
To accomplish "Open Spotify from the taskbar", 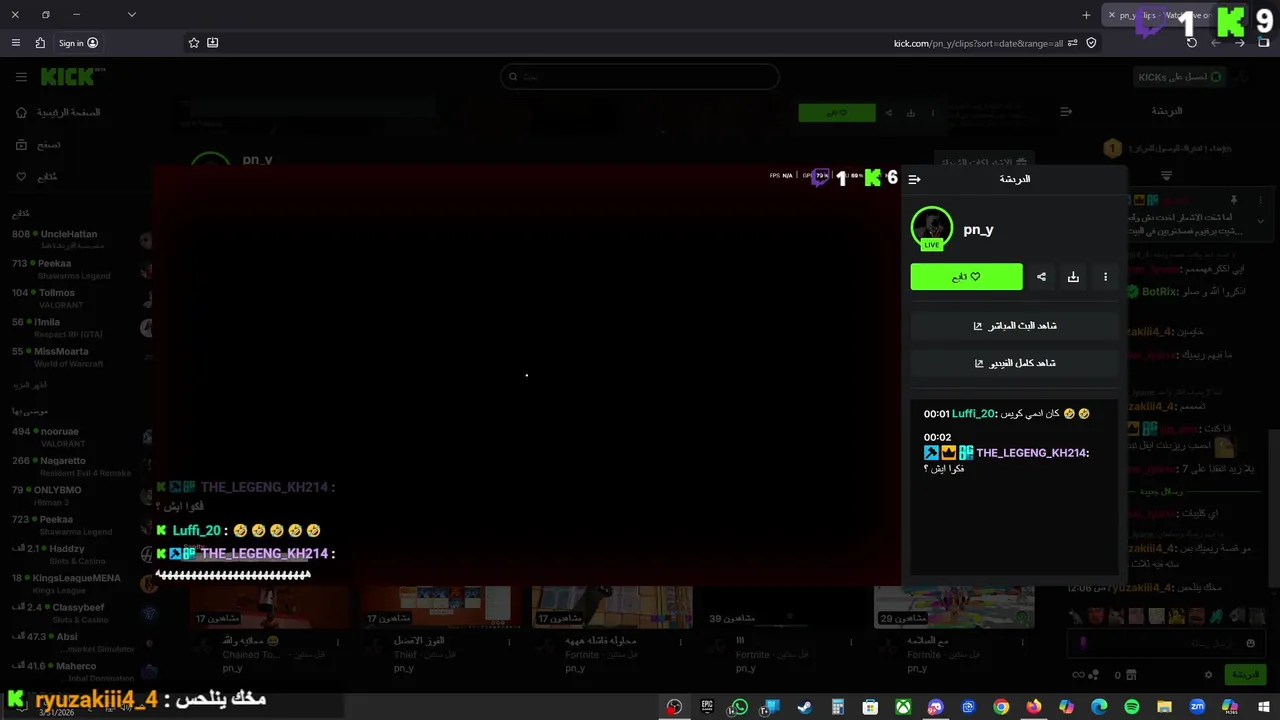I will tap(1131, 707).
